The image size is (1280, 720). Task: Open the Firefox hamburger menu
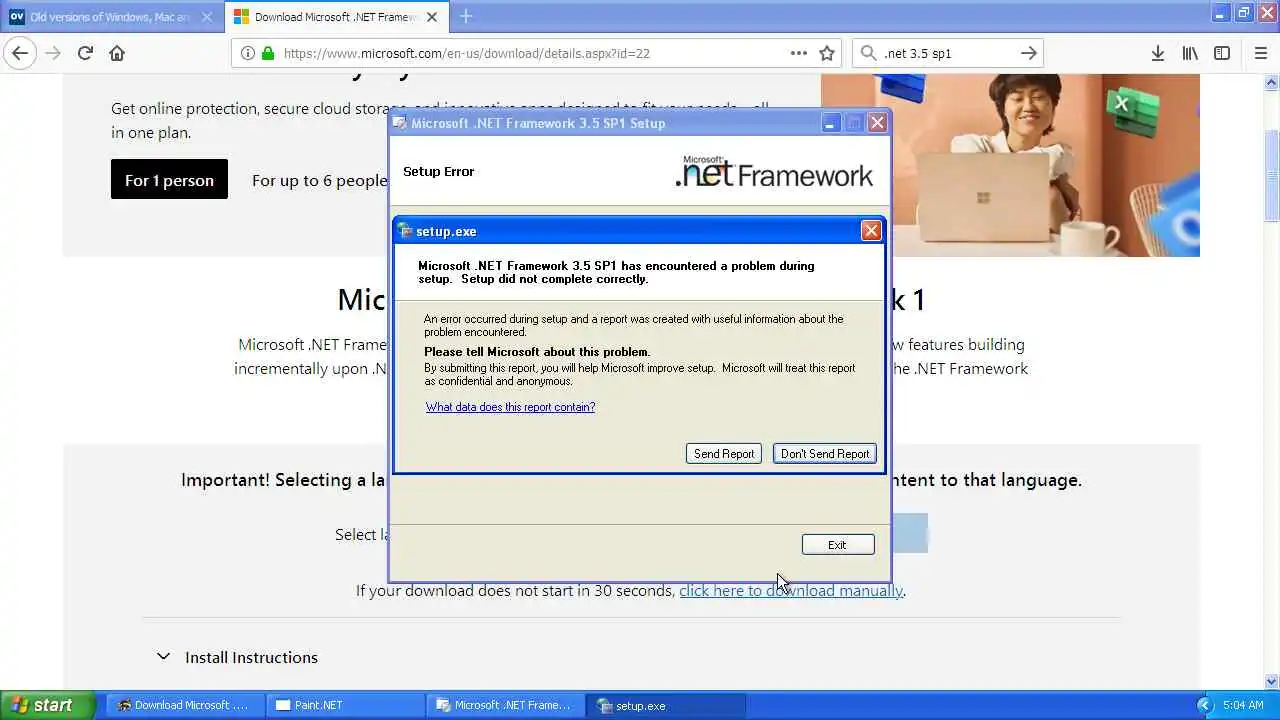(x=1260, y=53)
